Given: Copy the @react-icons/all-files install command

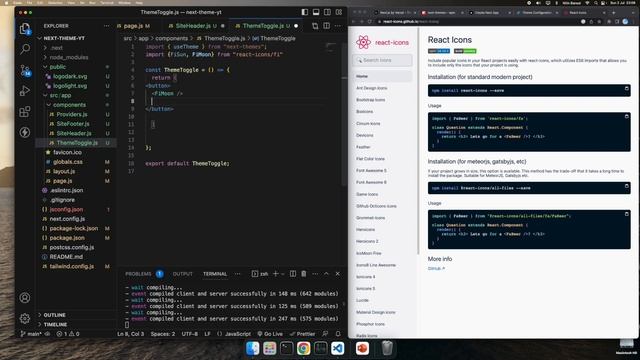Looking at the screenshot, I should [627, 186].
